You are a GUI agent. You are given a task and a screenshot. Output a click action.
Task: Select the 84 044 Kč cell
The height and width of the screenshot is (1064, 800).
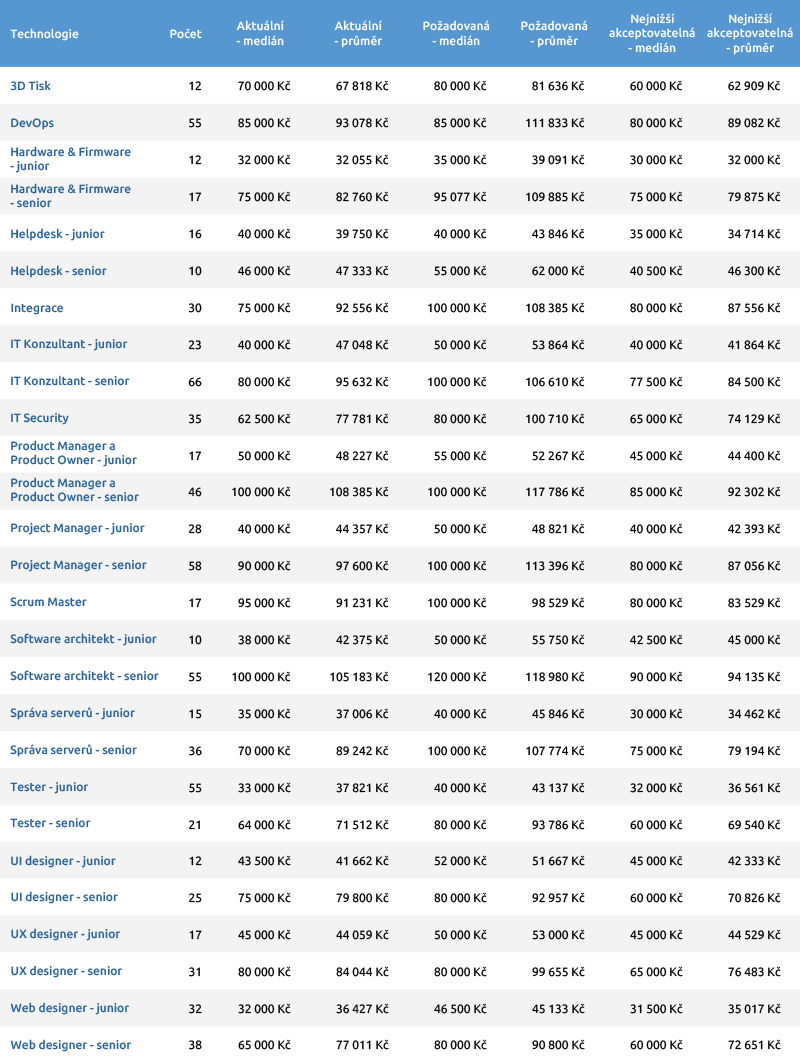coord(362,972)
